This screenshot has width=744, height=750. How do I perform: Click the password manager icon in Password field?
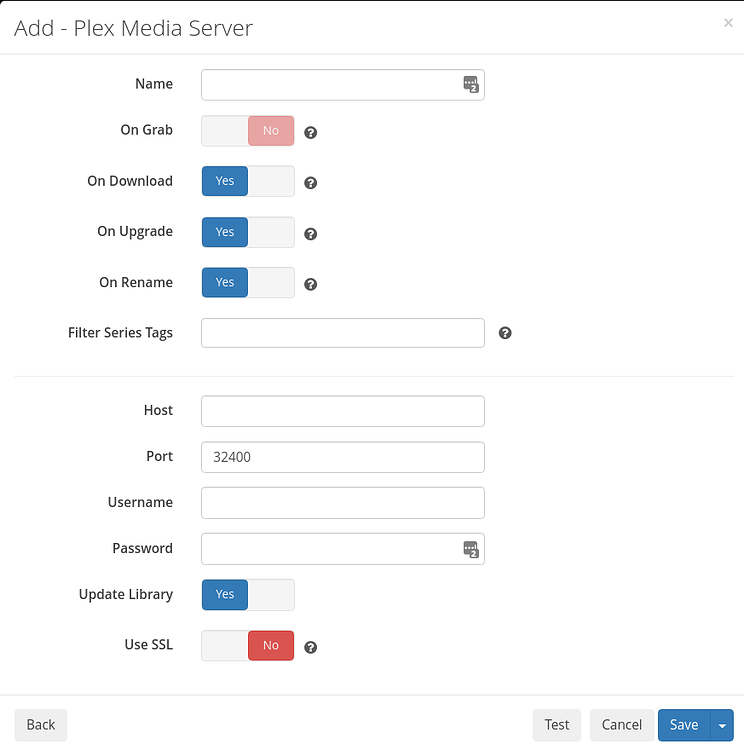tap(471, 549)
